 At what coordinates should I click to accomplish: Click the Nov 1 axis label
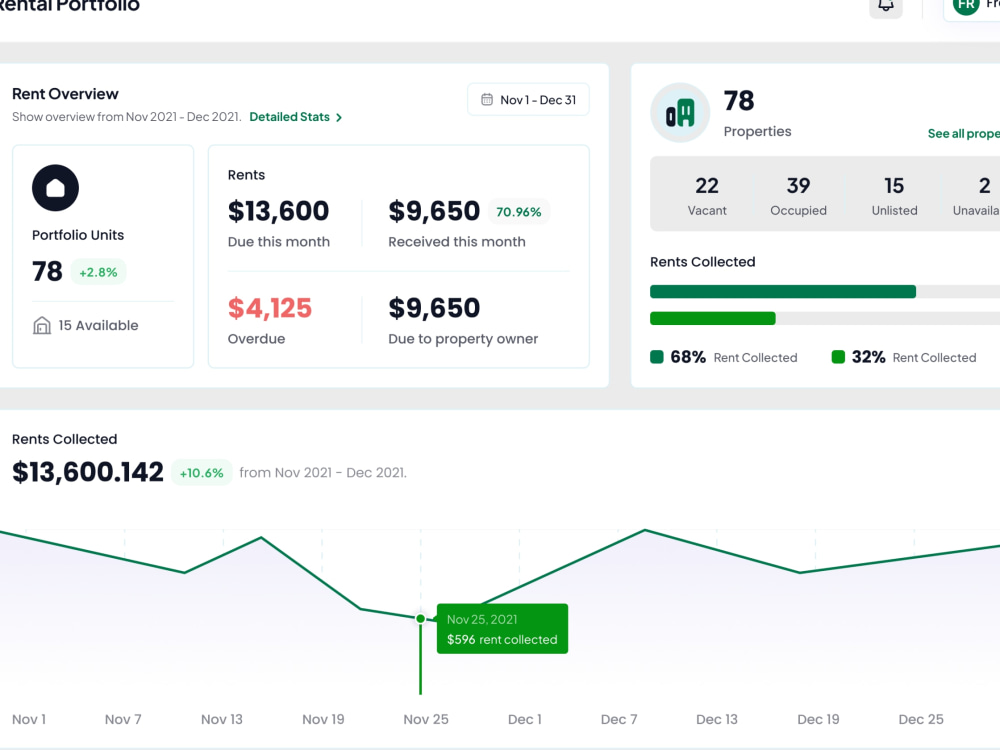[x=29, y=719]
